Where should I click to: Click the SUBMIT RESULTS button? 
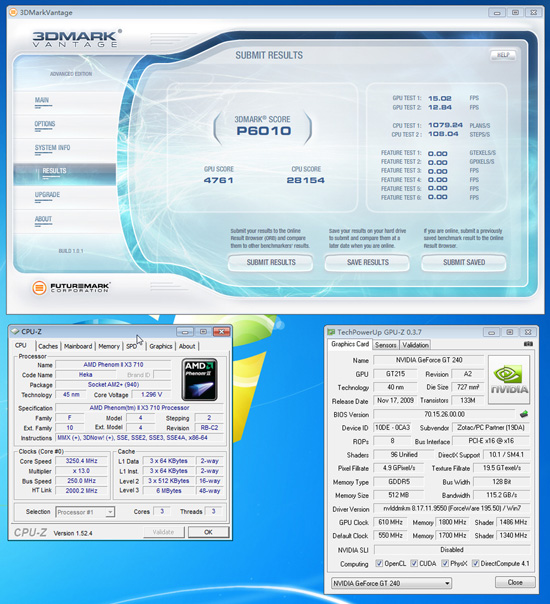pos(271,263)
